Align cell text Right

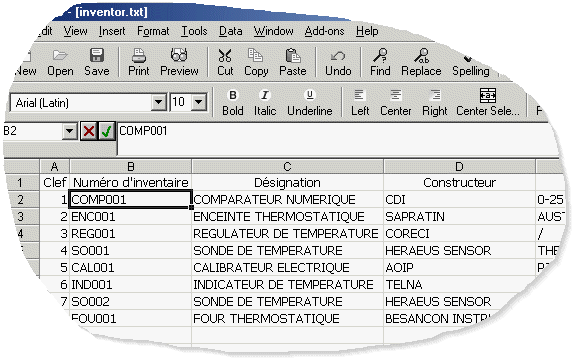[435, 102]
